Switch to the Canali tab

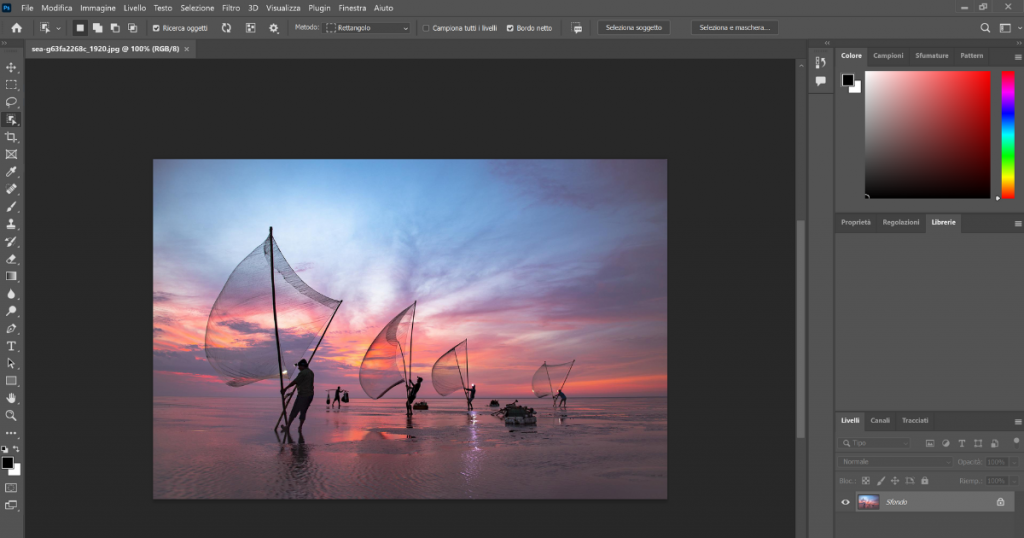(880, 420)
